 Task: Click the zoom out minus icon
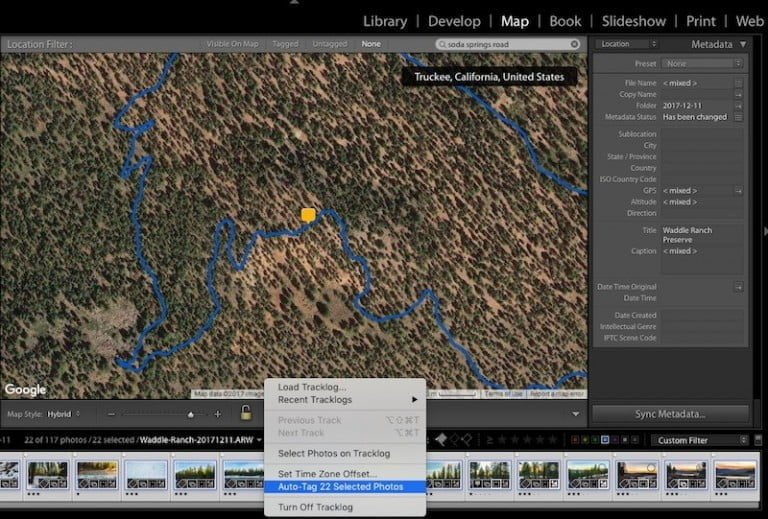111,414
